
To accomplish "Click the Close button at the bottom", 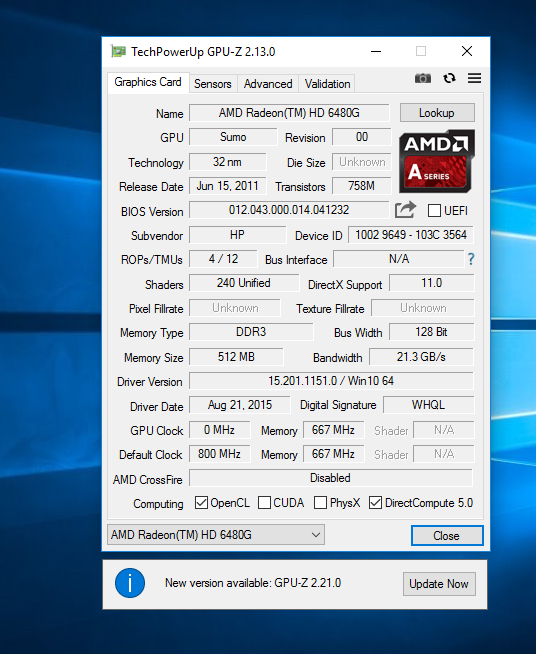I will [x=447, y=536].
